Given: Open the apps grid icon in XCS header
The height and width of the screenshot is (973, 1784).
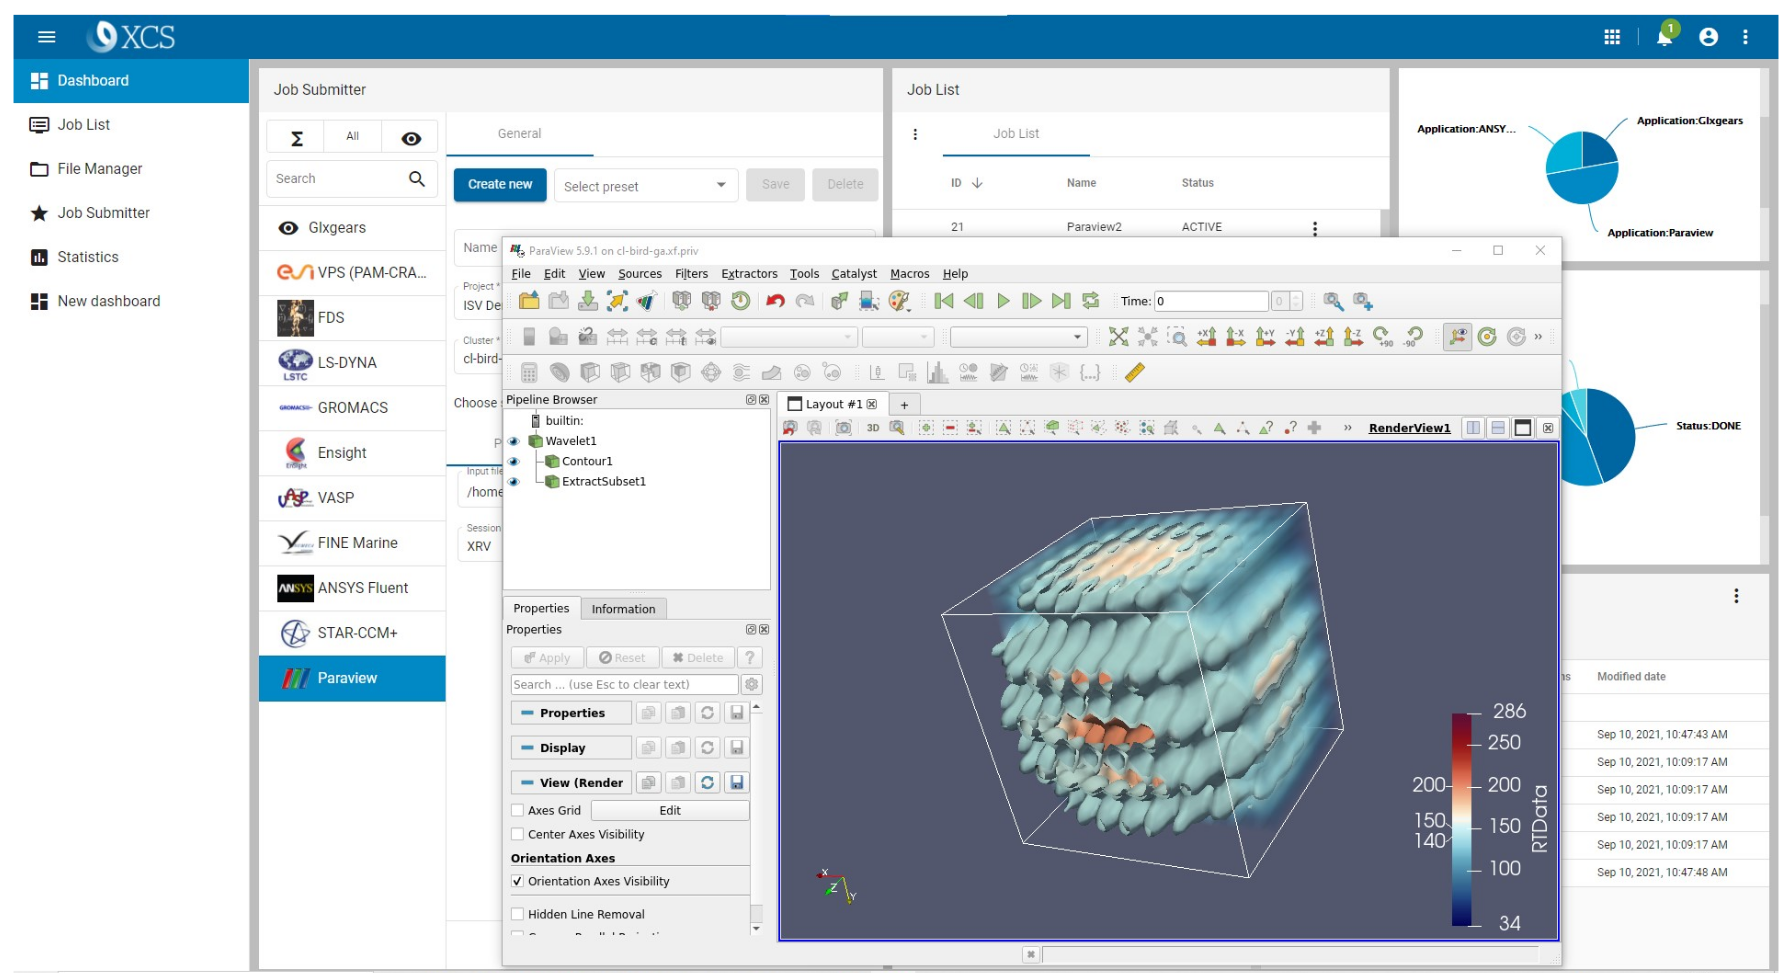Looking at the screenshot, I should coord(1612,37).
